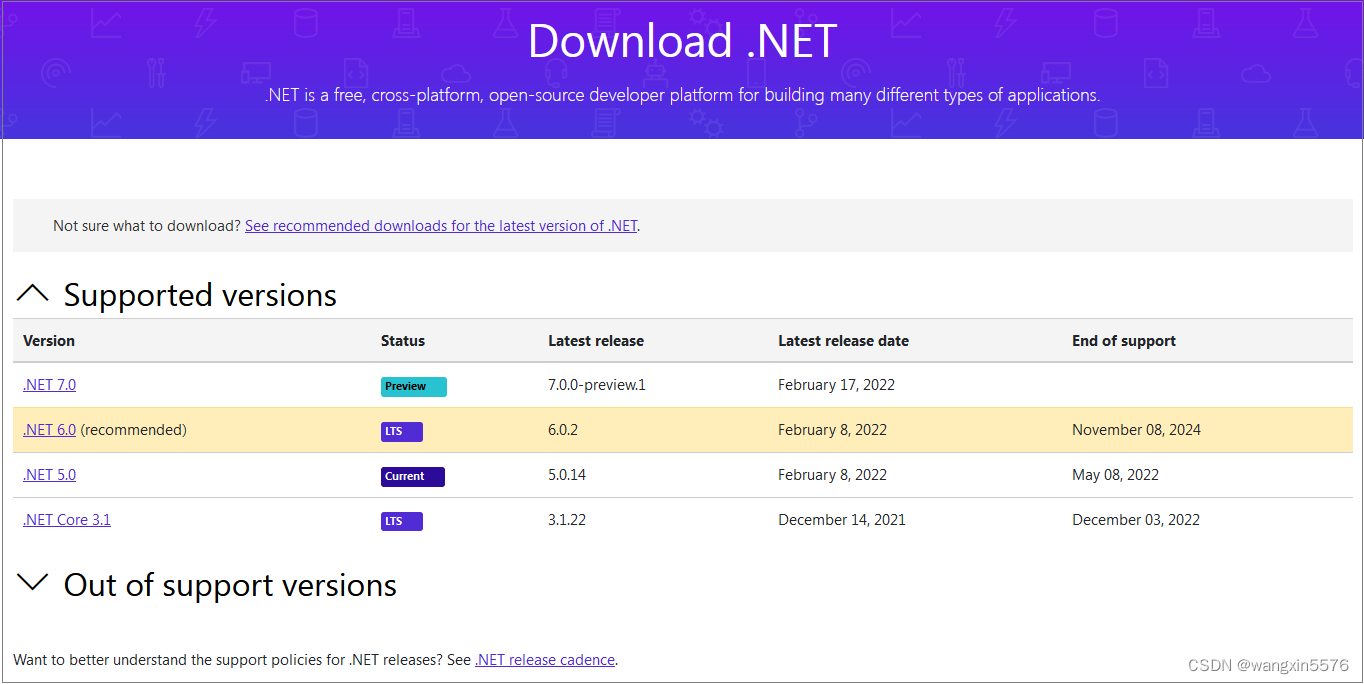This screenshot has width=1364, height=684.
Task: Click the End of support column header
Action: [x=1123, y=340]
